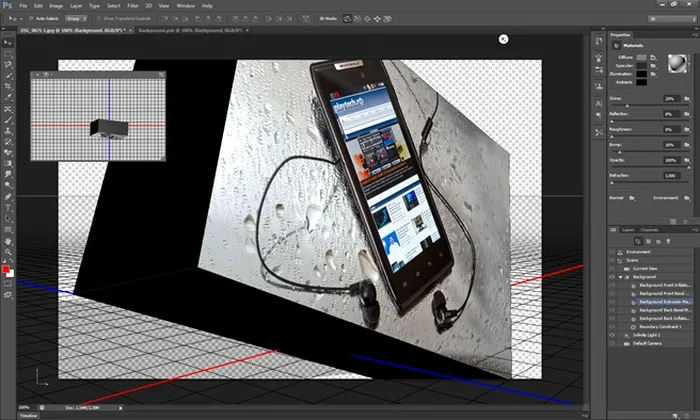Select the Crop tool

[8, 87]
